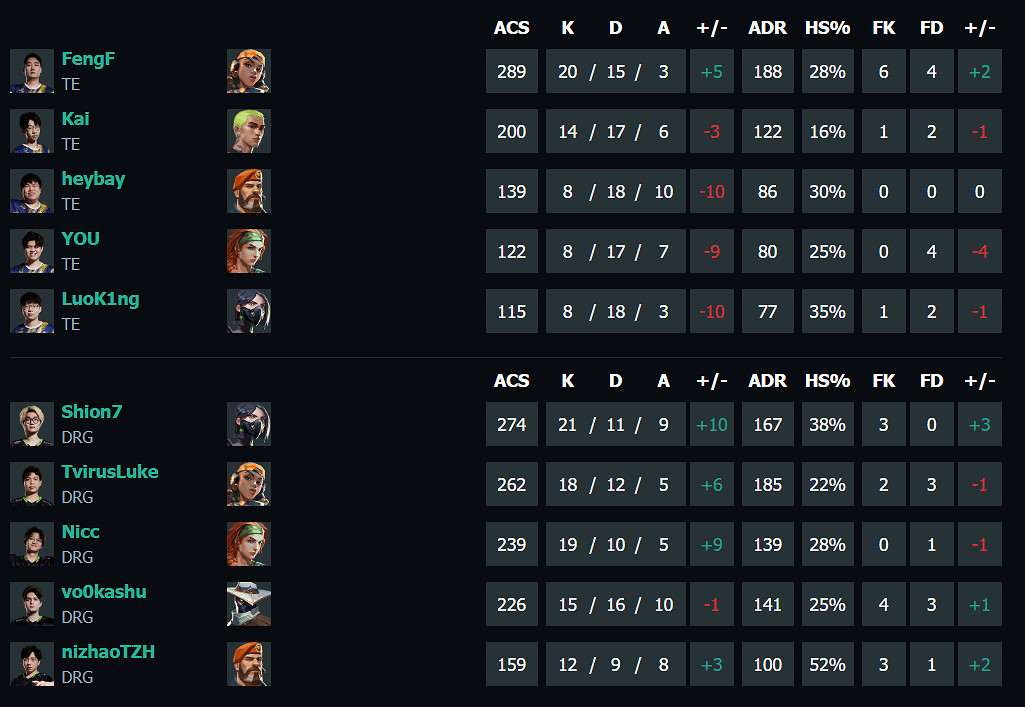Open nizhaoTZH's player profile link

coord(108,652)
